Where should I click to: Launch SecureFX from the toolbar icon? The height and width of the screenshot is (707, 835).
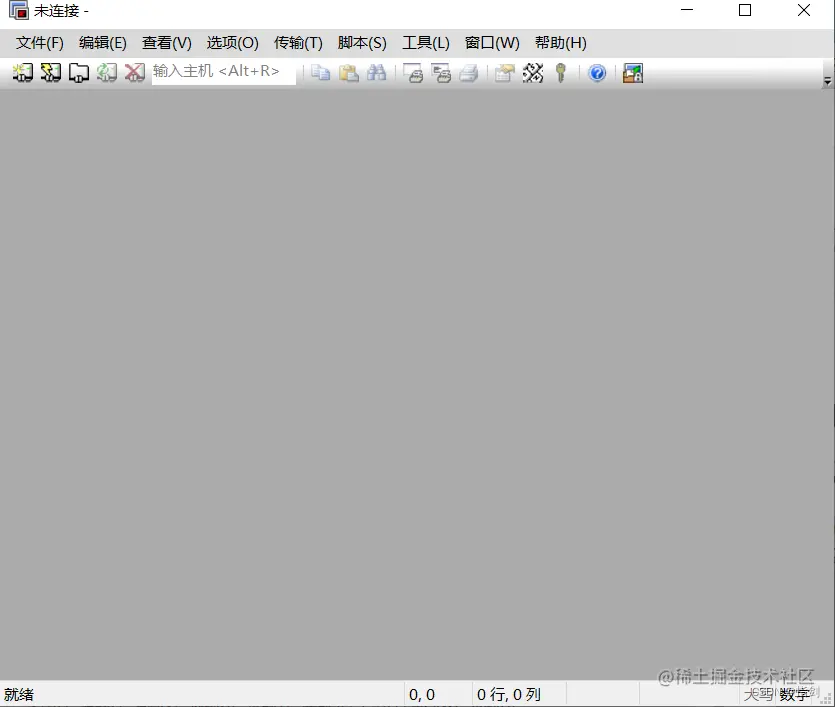pos(633,72)
